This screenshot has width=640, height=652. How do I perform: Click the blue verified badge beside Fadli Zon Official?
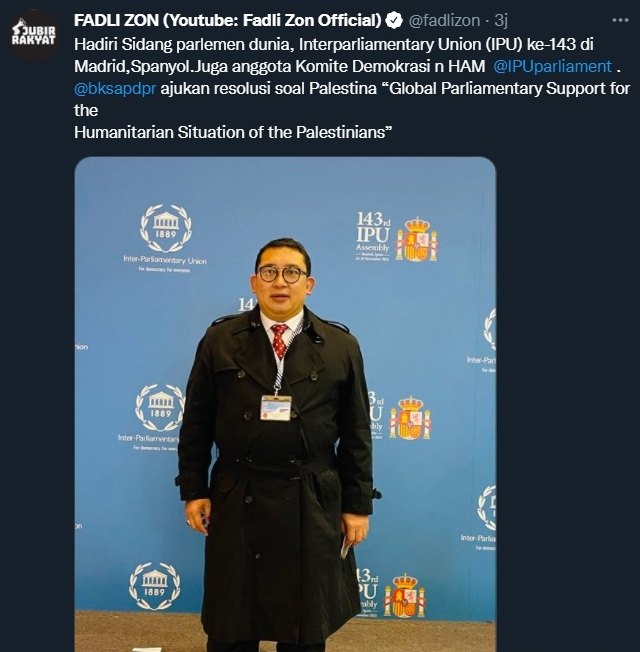click(394, 20)
